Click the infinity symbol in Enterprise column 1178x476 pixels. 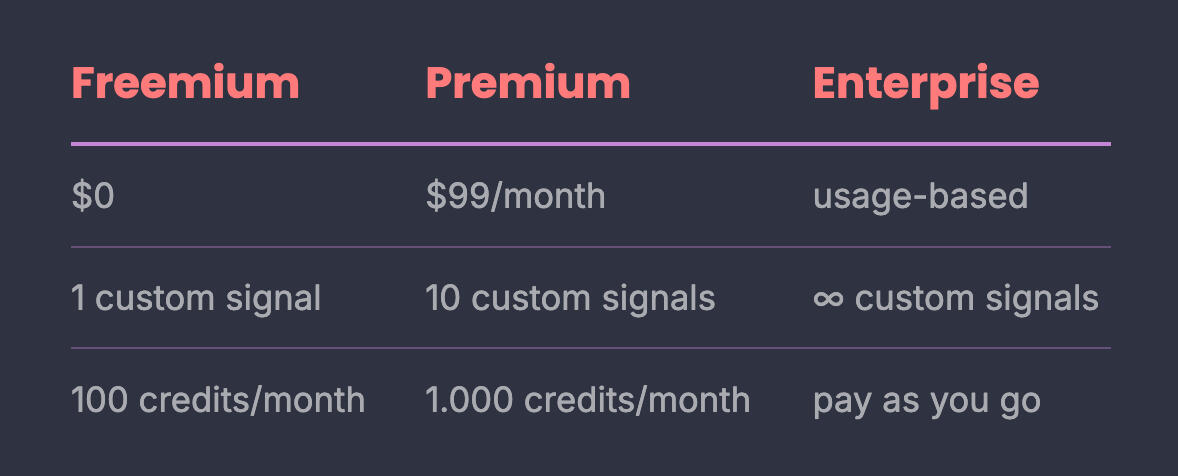tap(828, 298)
